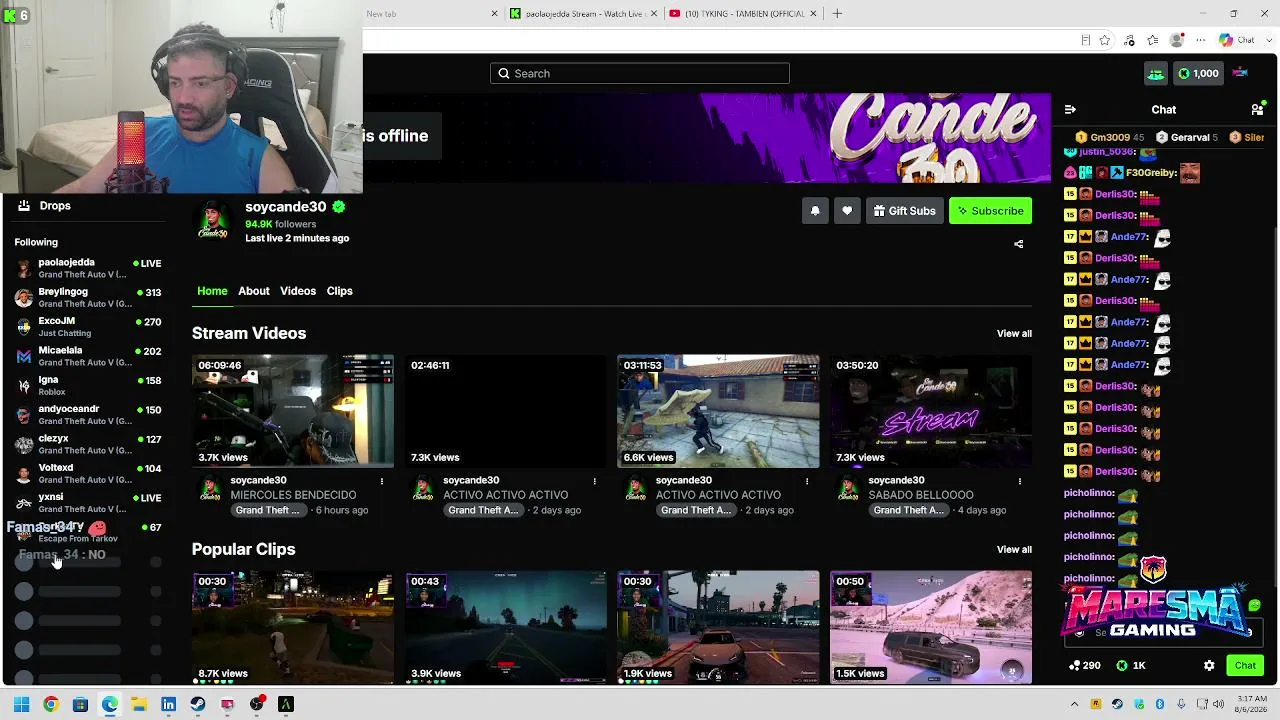The width and height of the screenshot is (1280, 720).
Task: Open options menu on the 03:11:53 video card
Action: [807, 481]
